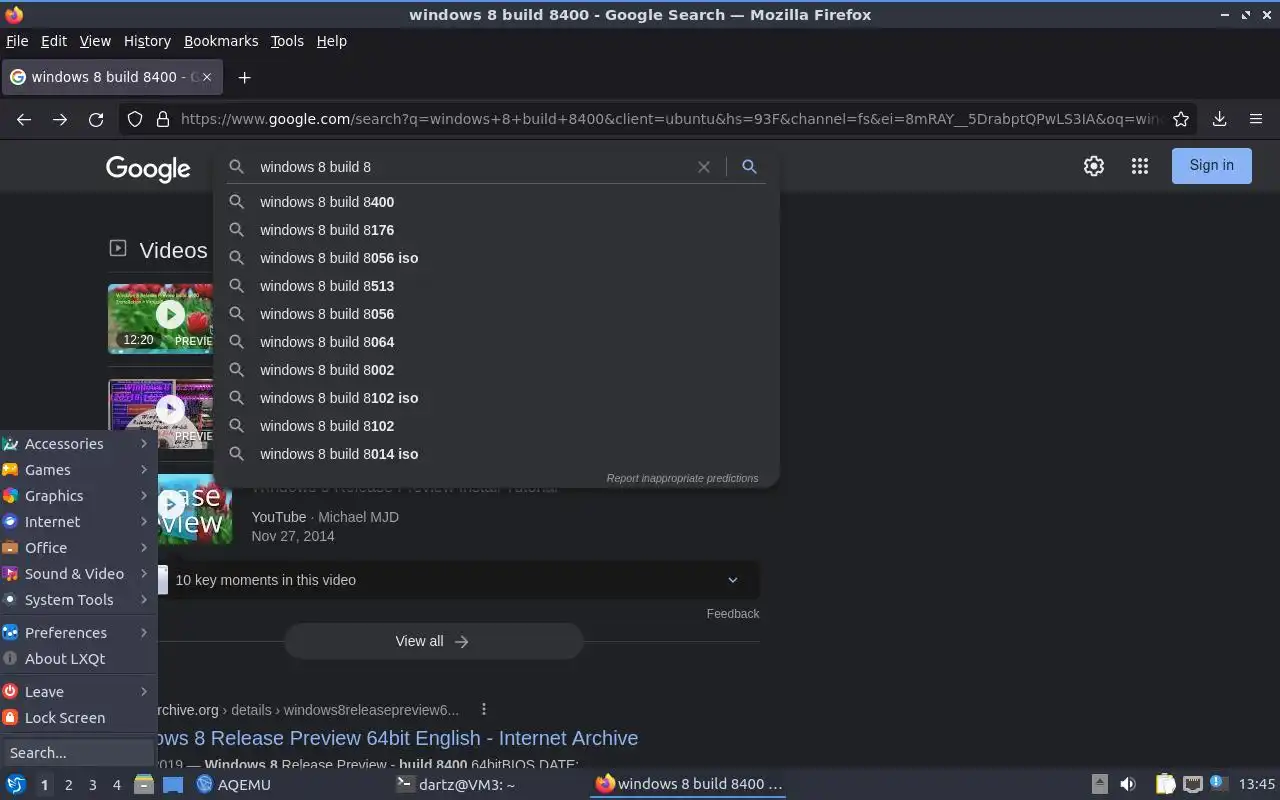Open the Windows 8 Release Preview archive link
The height and width of the screenshot is (800, 1280).
pos(398,738)
